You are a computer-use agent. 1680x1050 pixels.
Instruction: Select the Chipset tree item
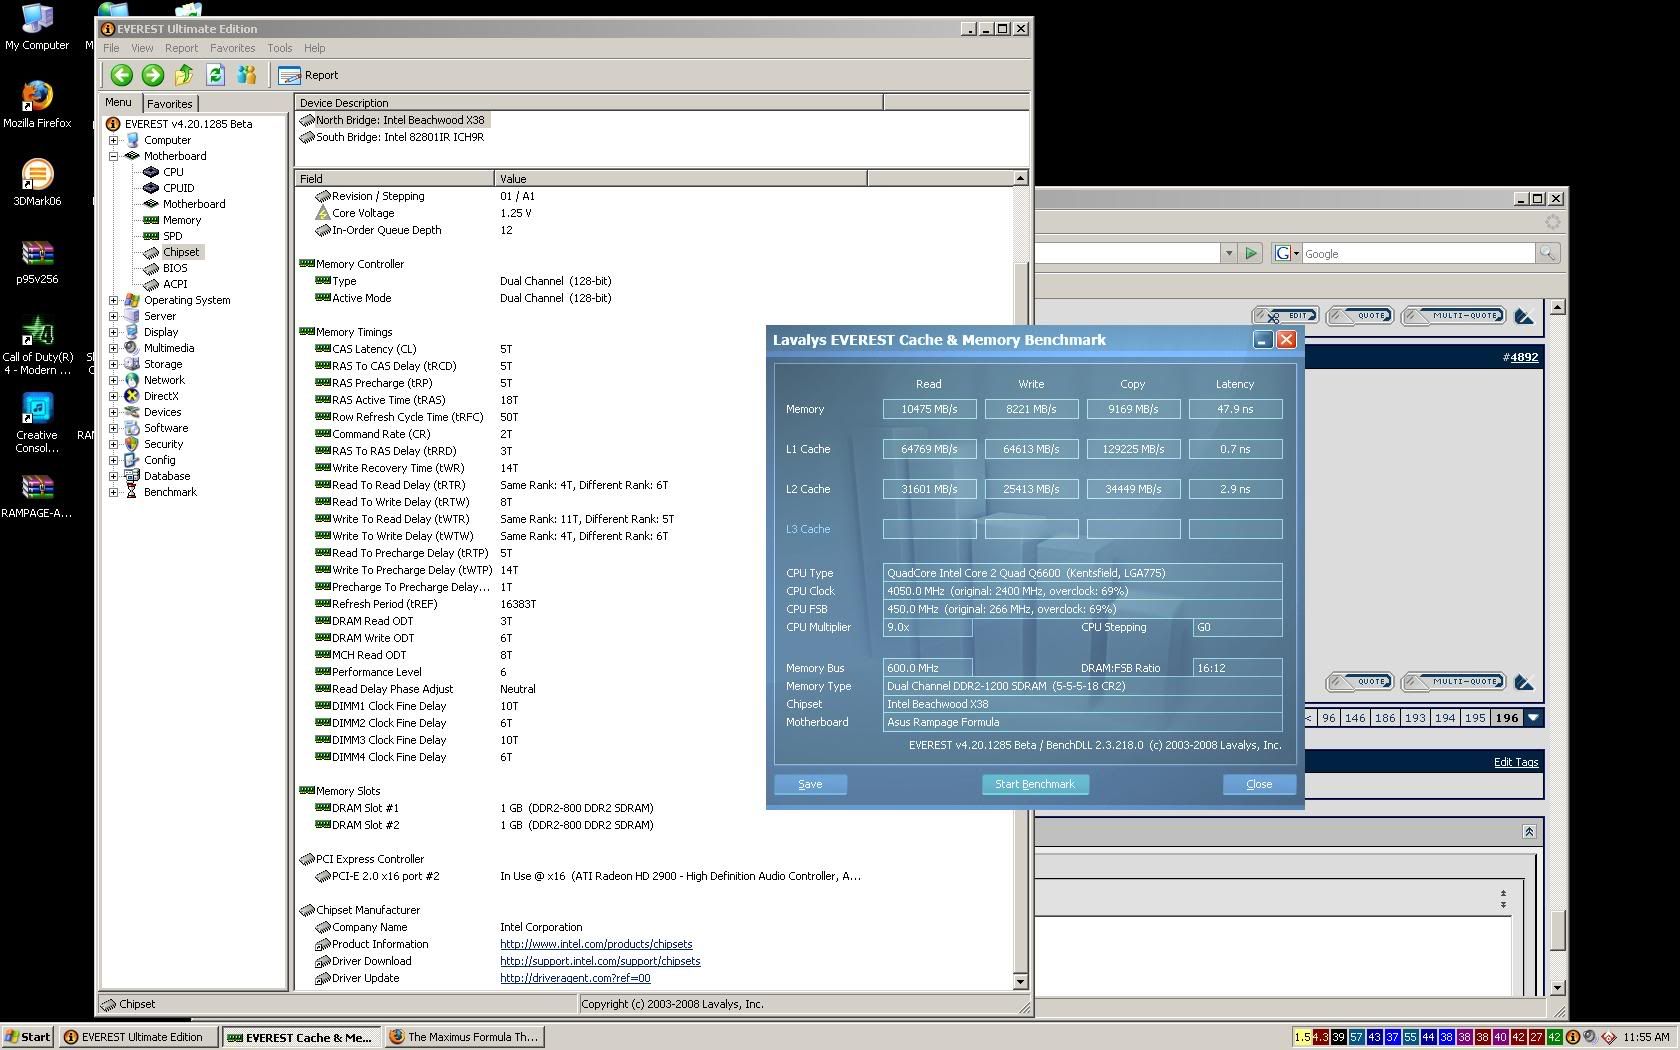coord(181,252)
